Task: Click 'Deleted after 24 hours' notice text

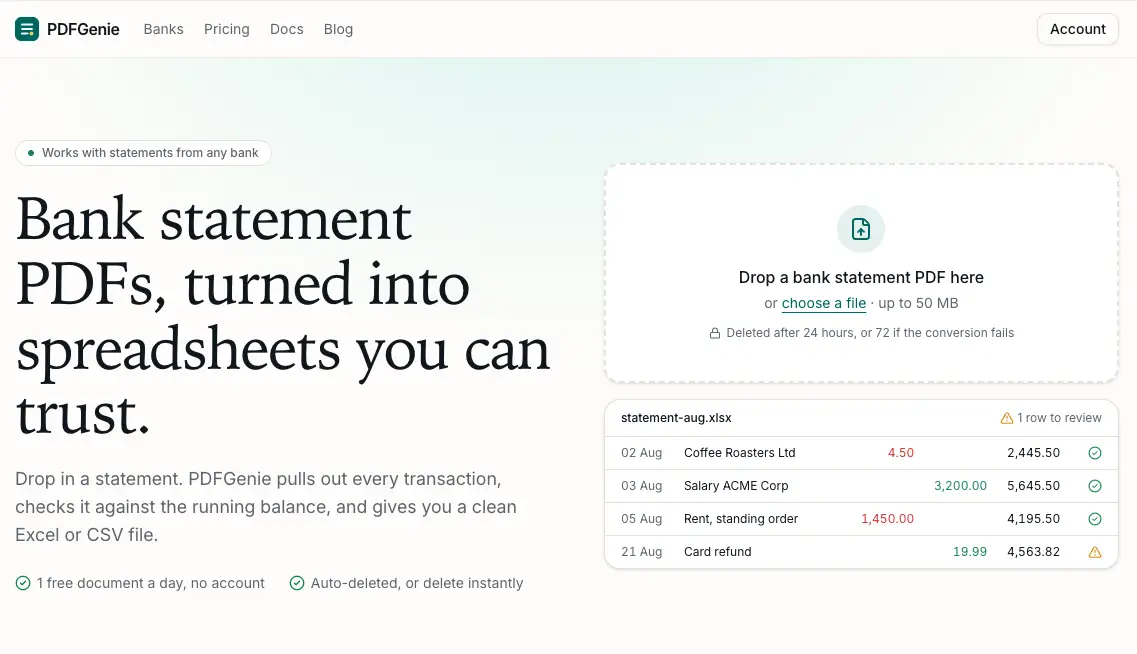Action: tap(870, 333)
